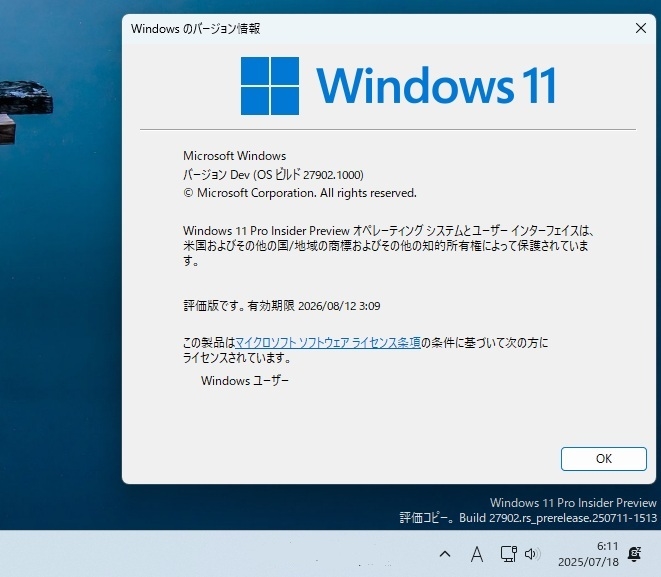Click the Microsoft Windows text line

(234, 156)
